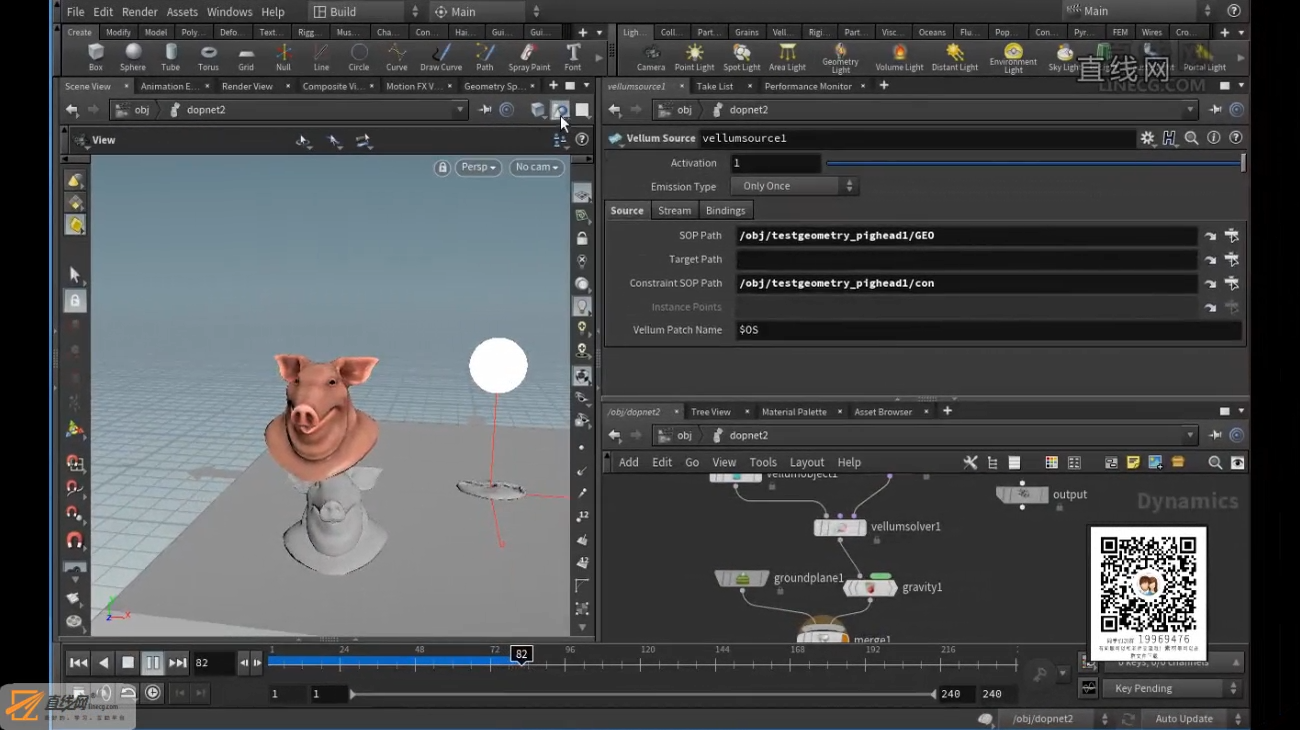
Task: Adjust the Activation slider
Action: (1033, 163)
